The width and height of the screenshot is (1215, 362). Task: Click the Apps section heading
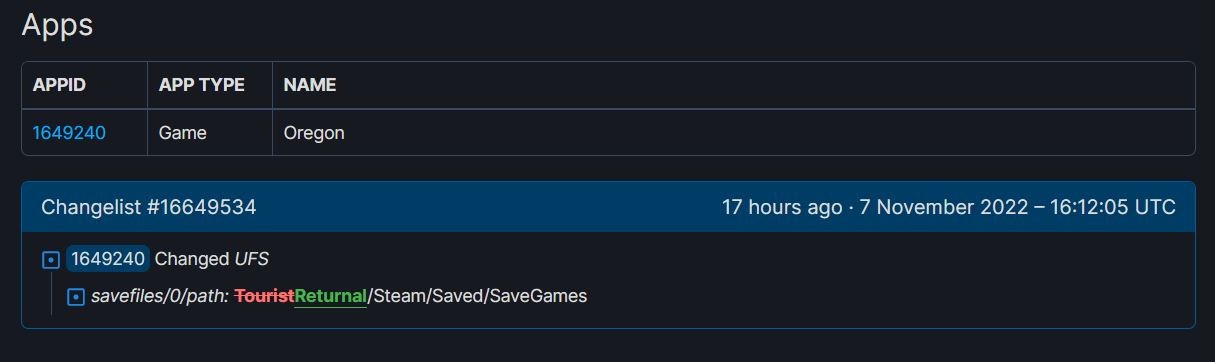57,25
